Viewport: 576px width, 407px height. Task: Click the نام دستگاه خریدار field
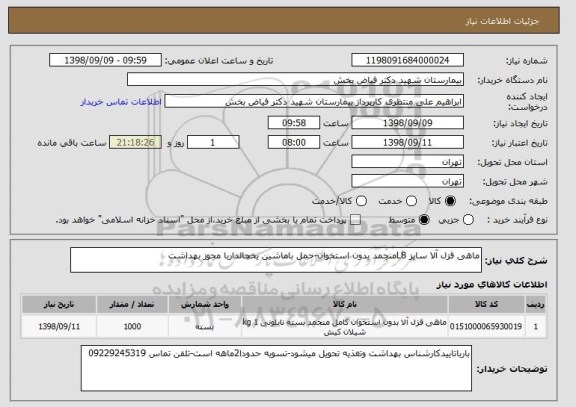[295, 80]
